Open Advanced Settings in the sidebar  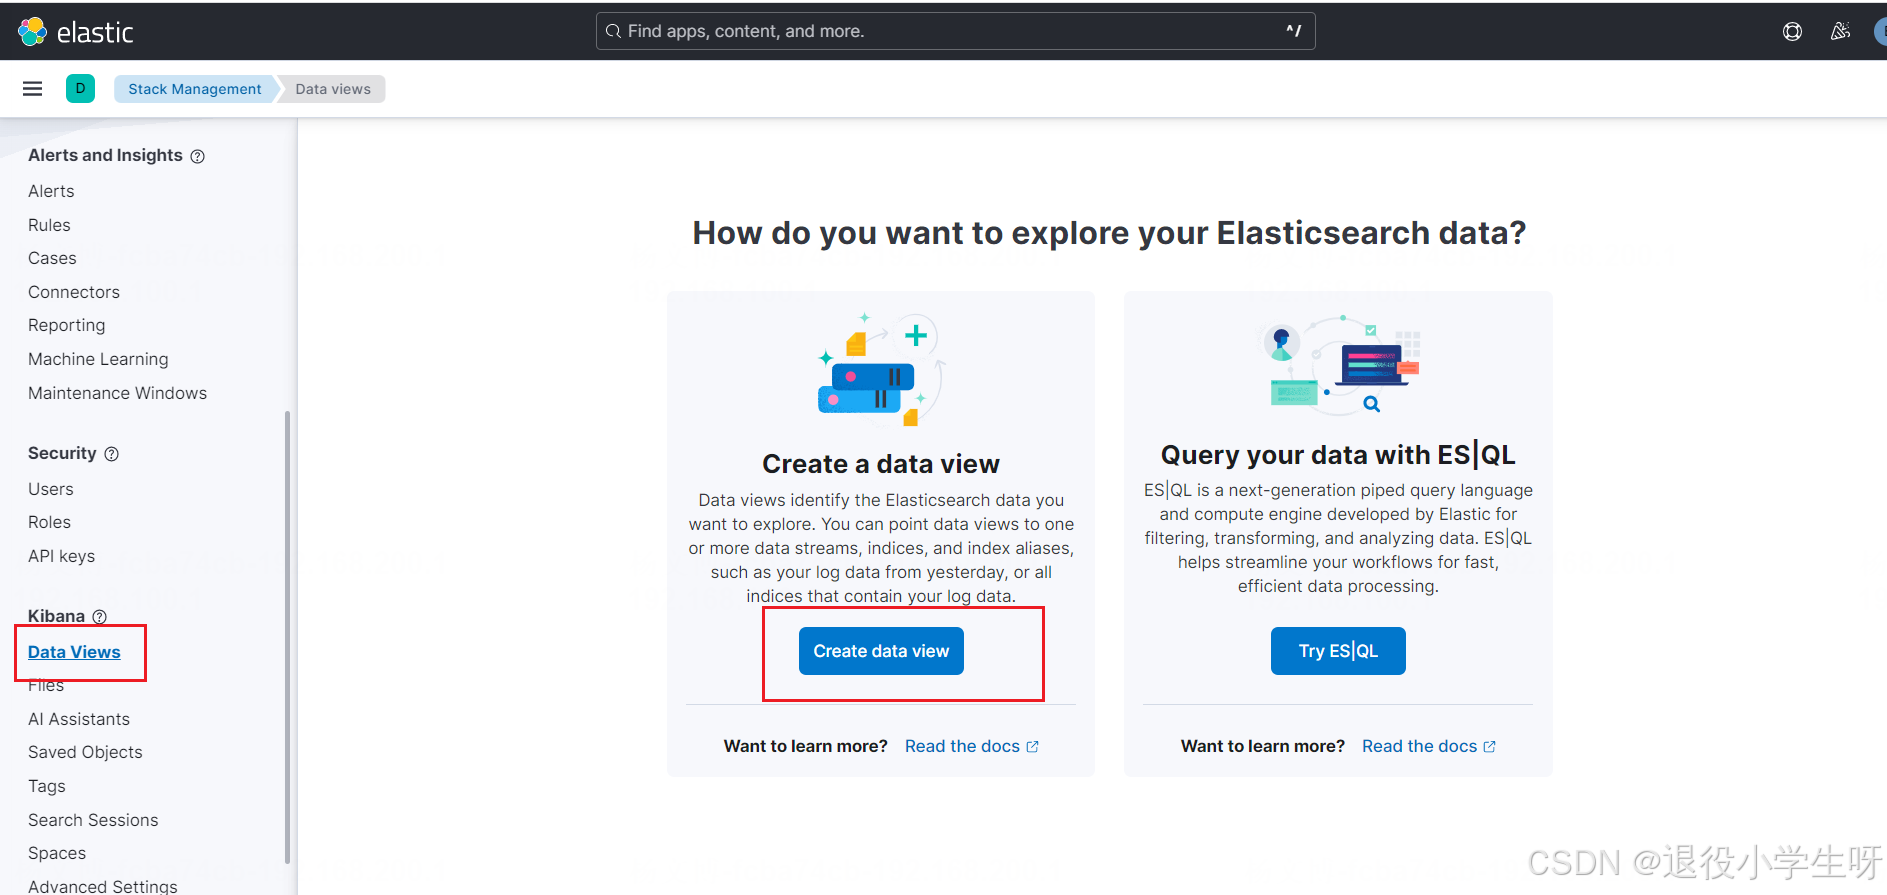(103, 886)
